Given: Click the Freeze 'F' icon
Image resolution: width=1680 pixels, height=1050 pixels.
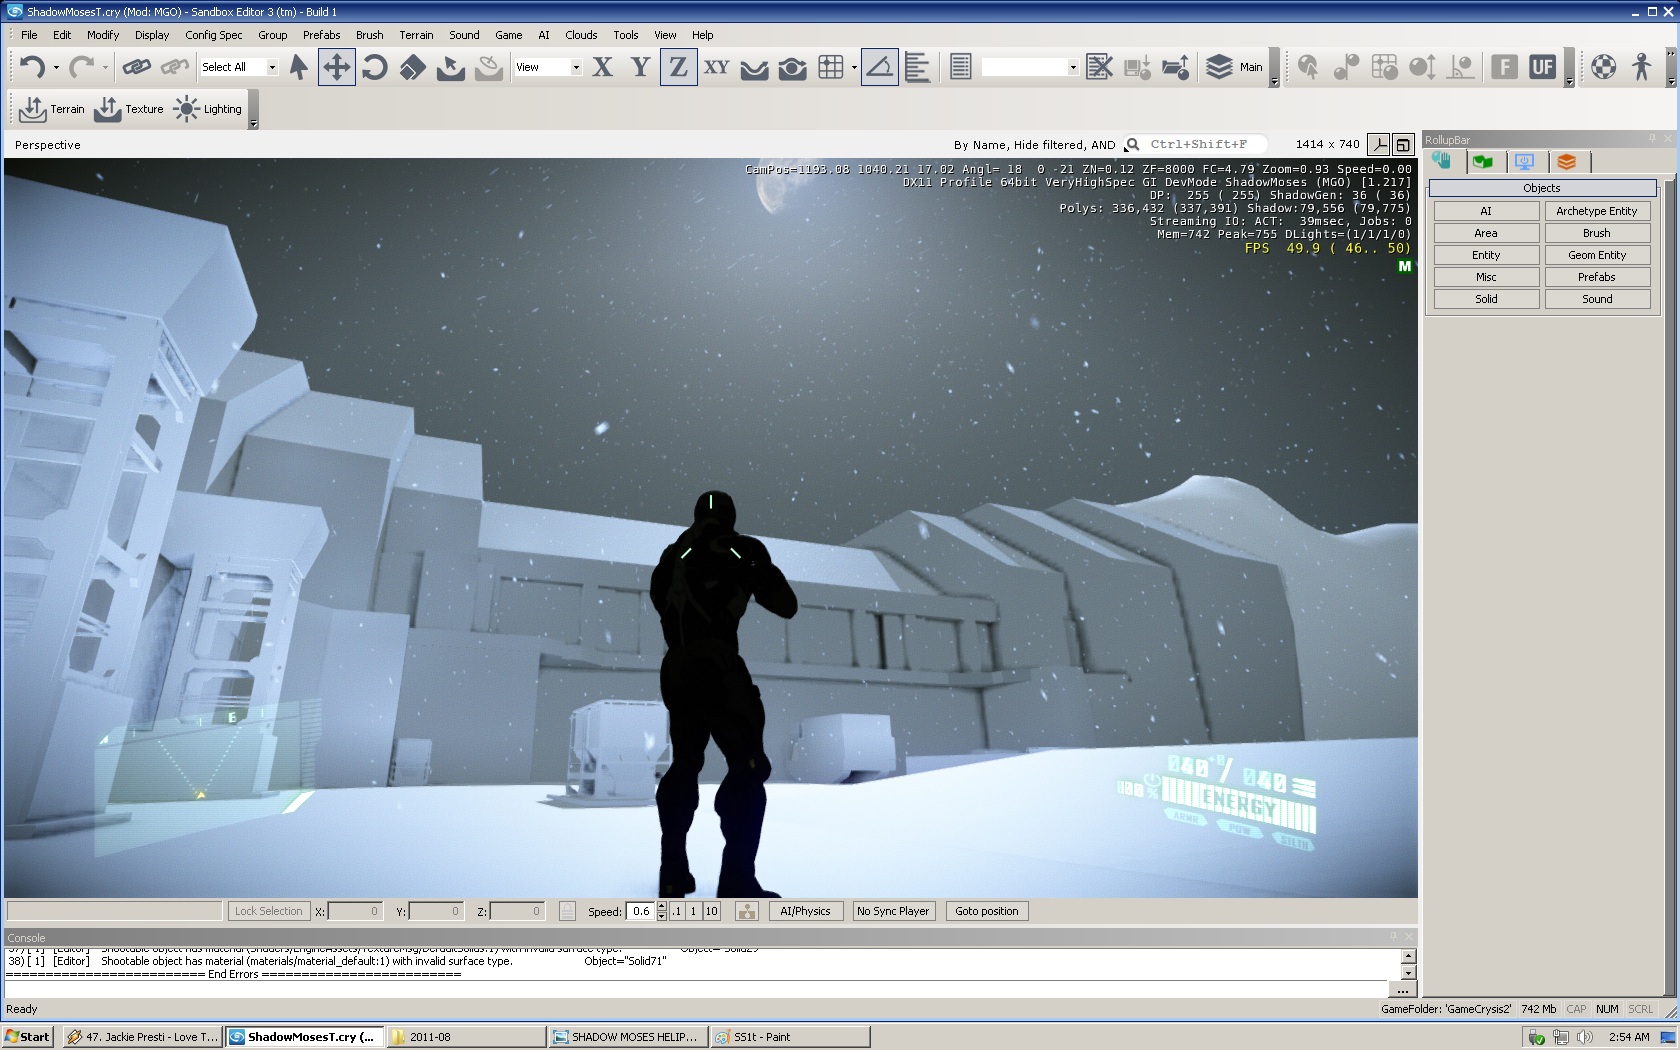Looking at the screenshot, I should [x=1504, y=67].
